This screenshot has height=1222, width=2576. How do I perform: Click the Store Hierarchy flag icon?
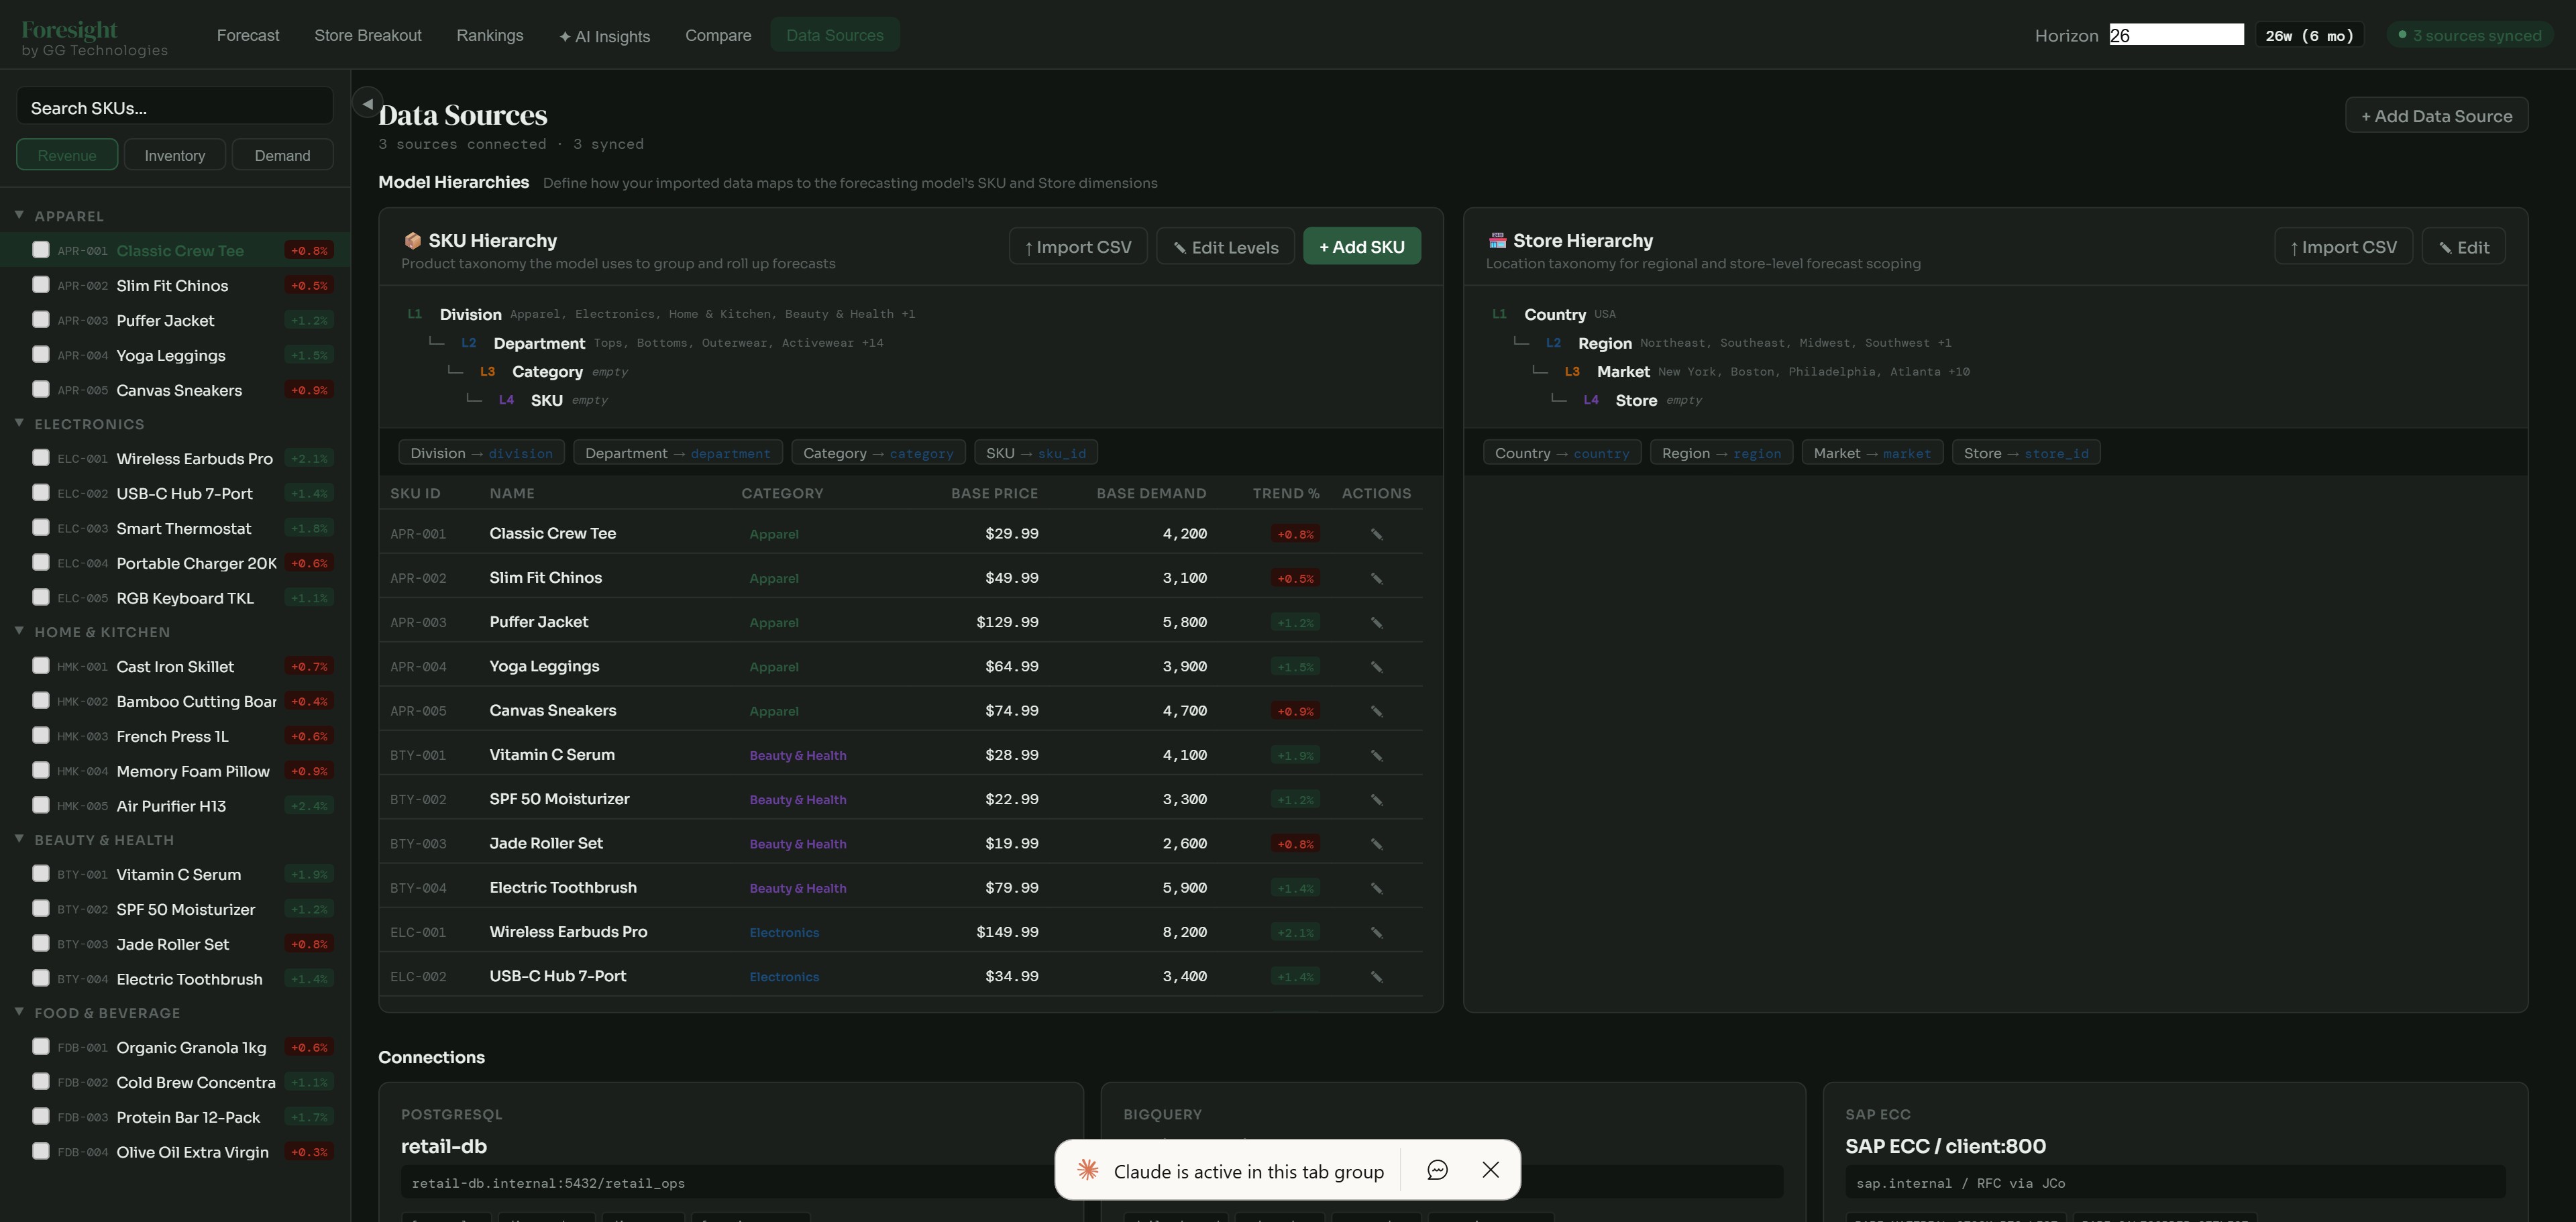pyautogui.click(x=1497, y=240)
